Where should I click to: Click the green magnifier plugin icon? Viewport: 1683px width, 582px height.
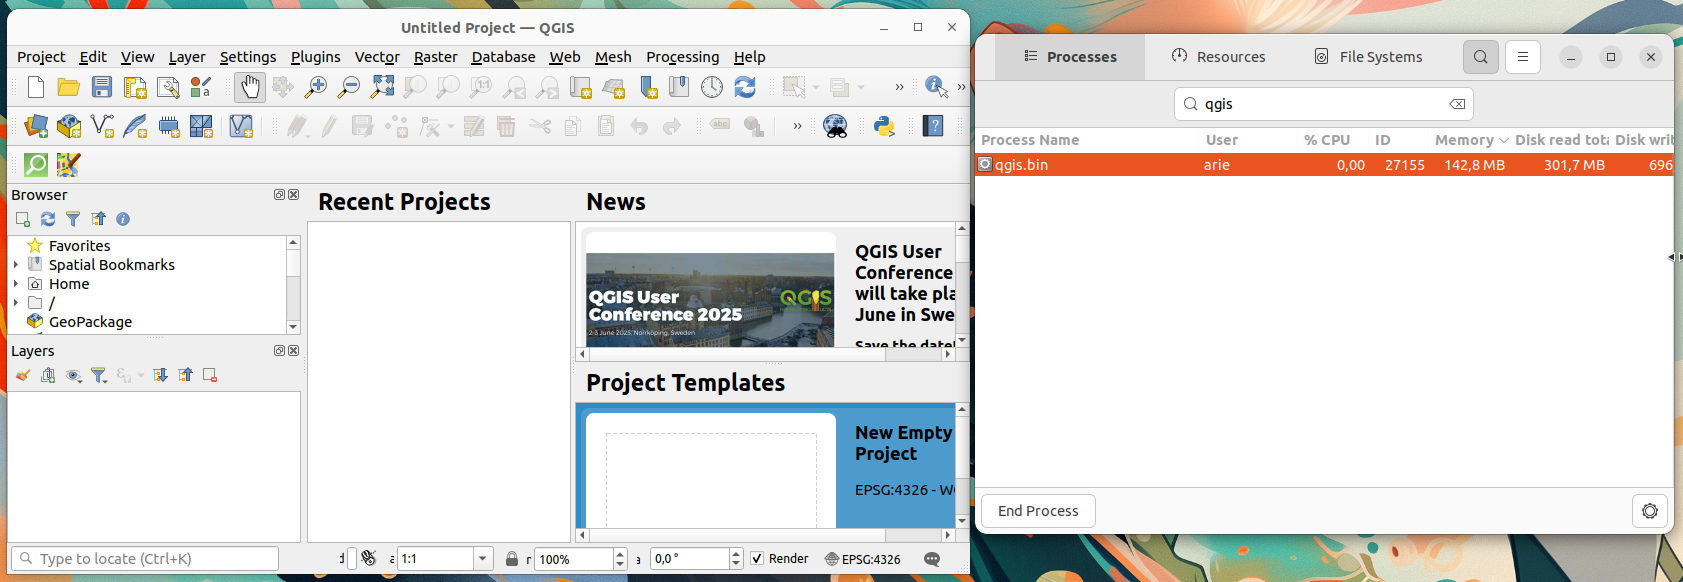pos(36,164)
